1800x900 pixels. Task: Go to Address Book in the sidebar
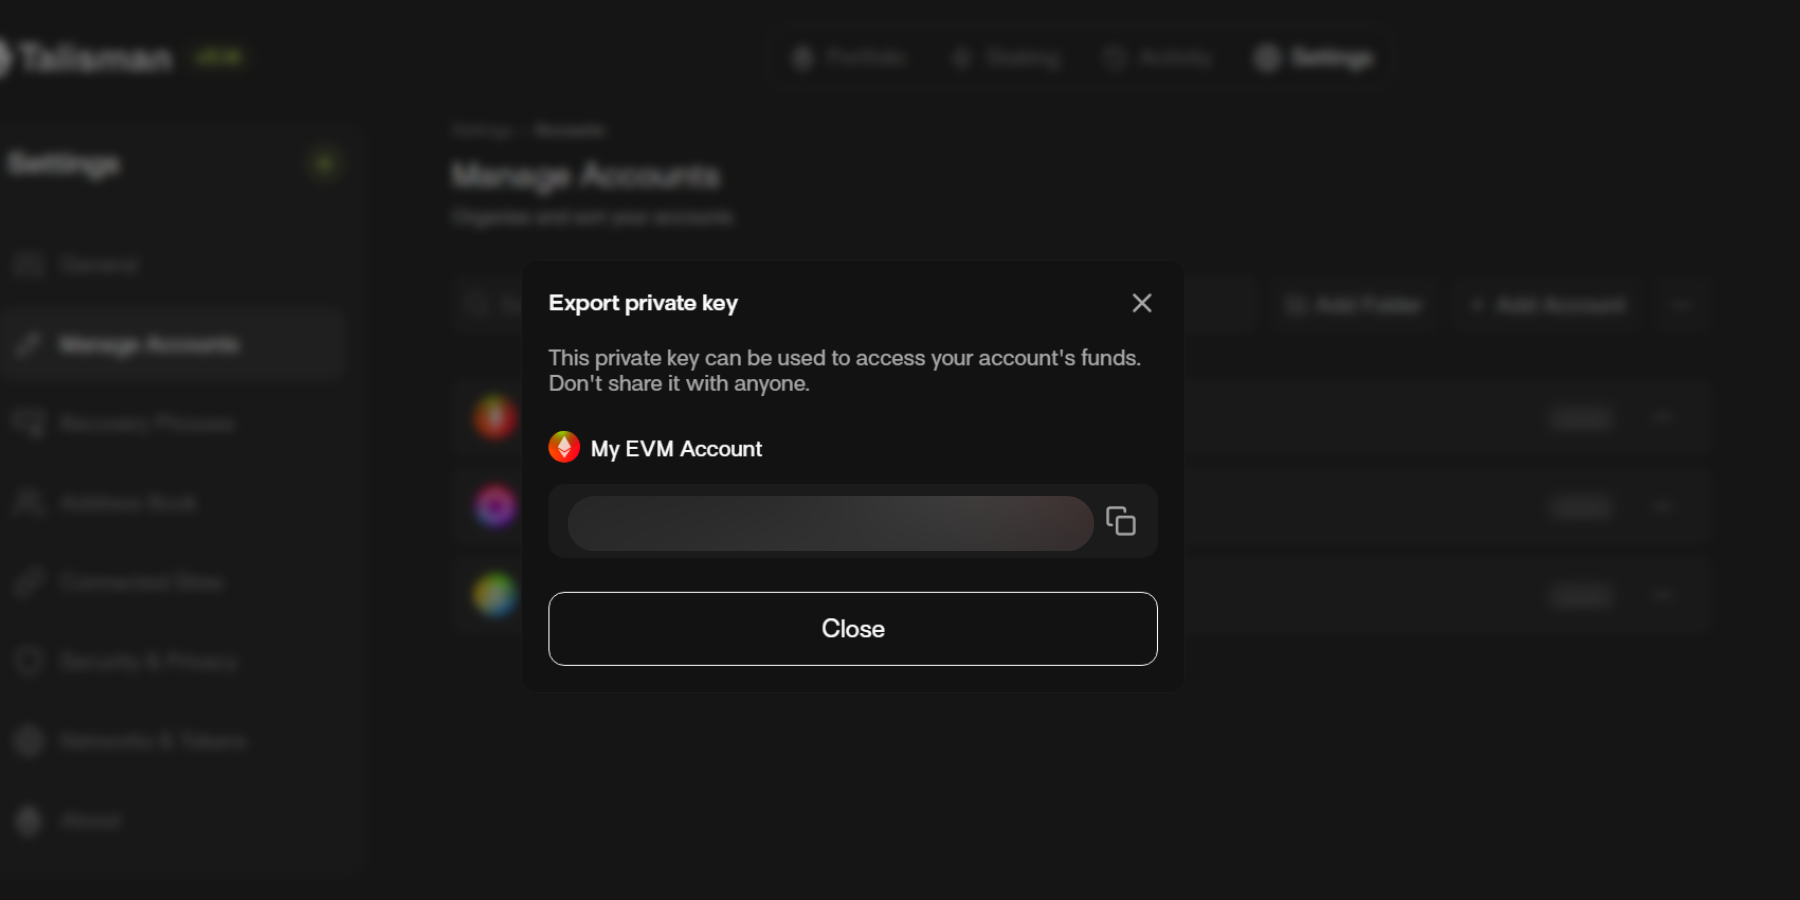tap(128, 503)
